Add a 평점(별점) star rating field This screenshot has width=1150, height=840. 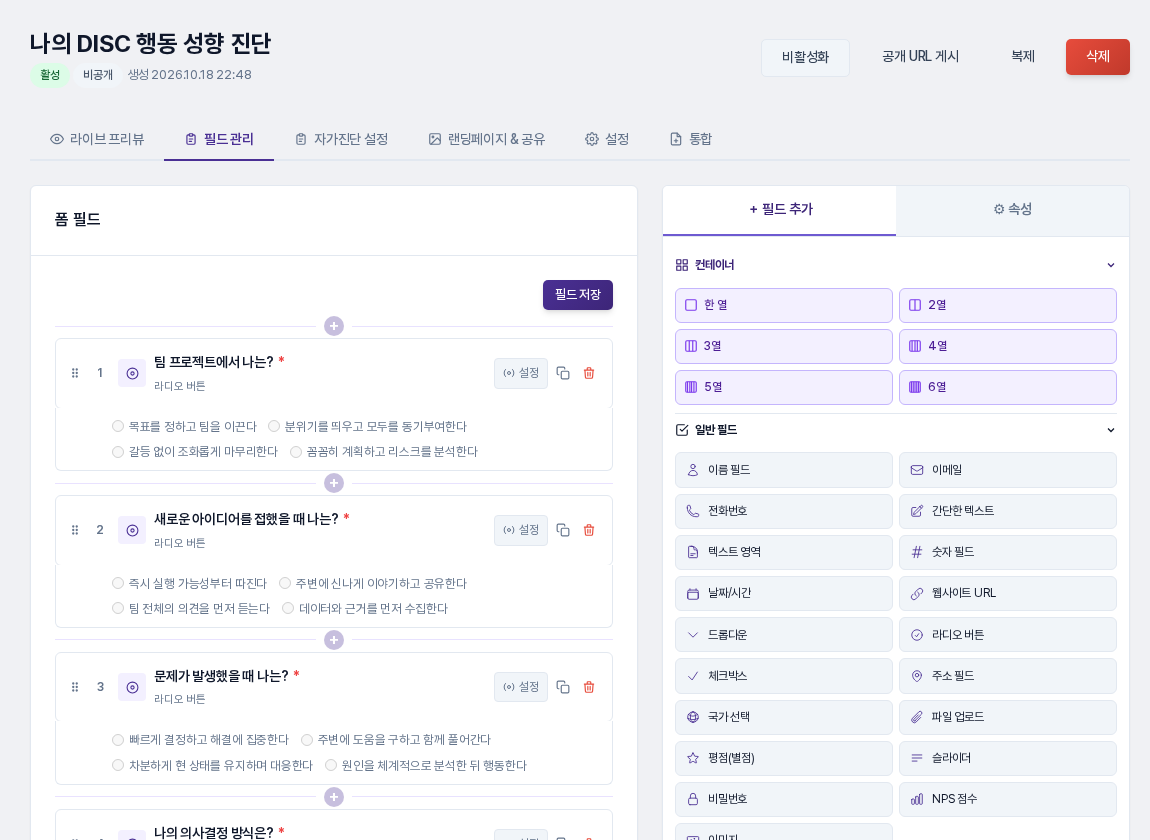pyautogui.click(x=783, y=758)
